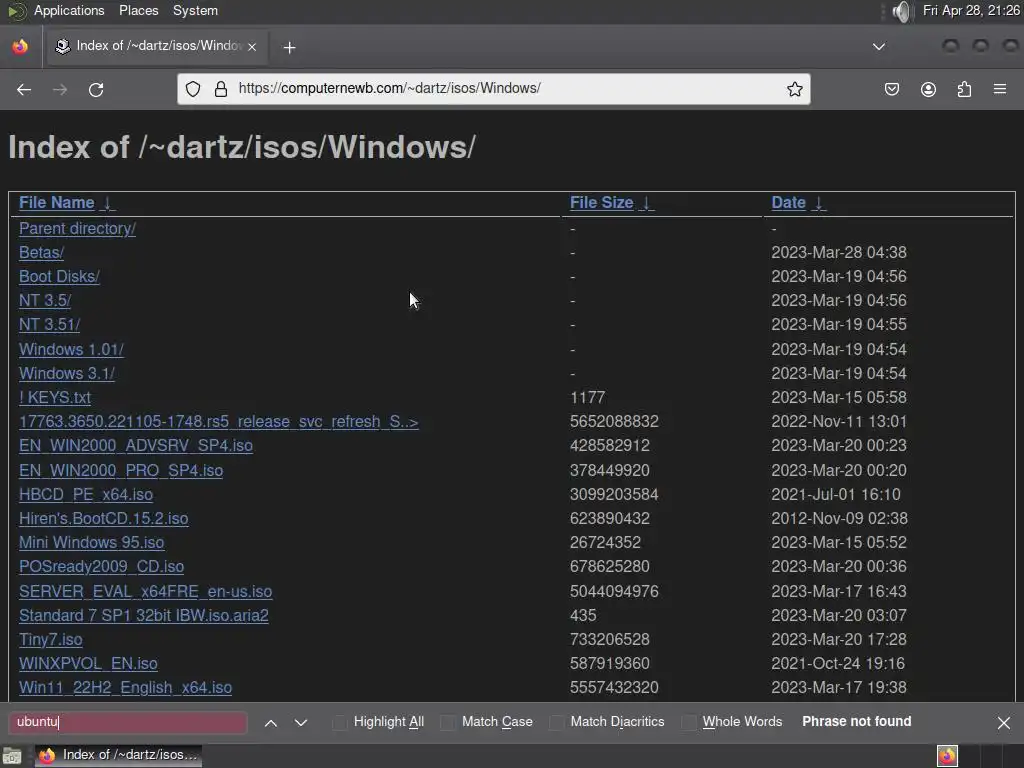Open the Places menu
The width and height of the screenshot is (1024, 768).
click(138, 10)
